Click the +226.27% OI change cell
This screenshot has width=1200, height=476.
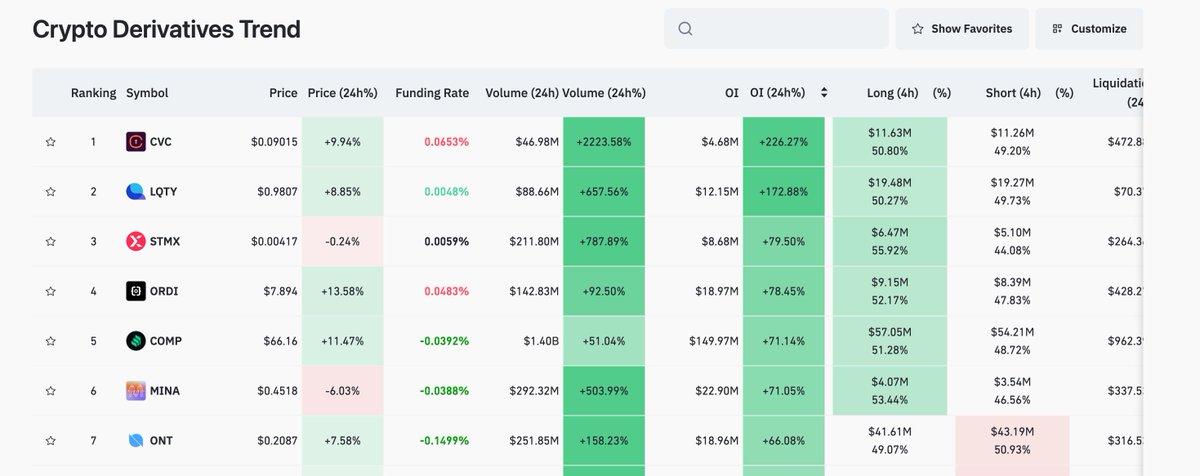(784, 142)
